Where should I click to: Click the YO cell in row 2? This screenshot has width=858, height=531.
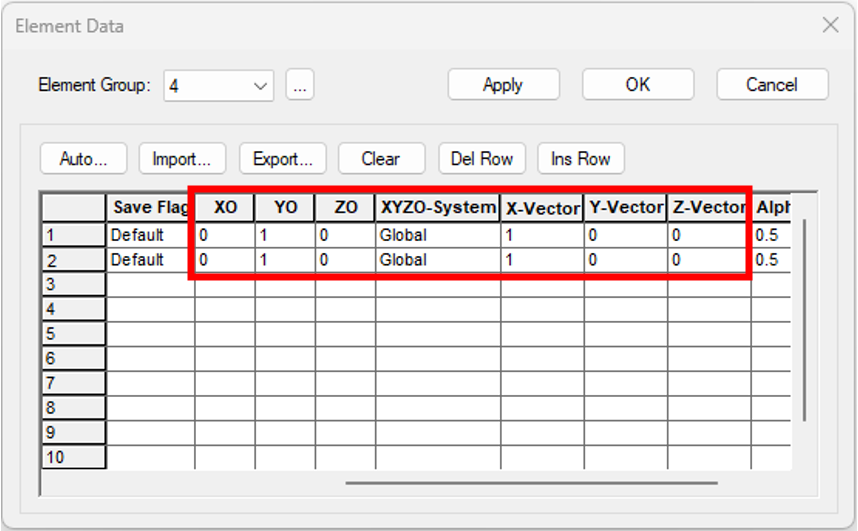point(285,260)
